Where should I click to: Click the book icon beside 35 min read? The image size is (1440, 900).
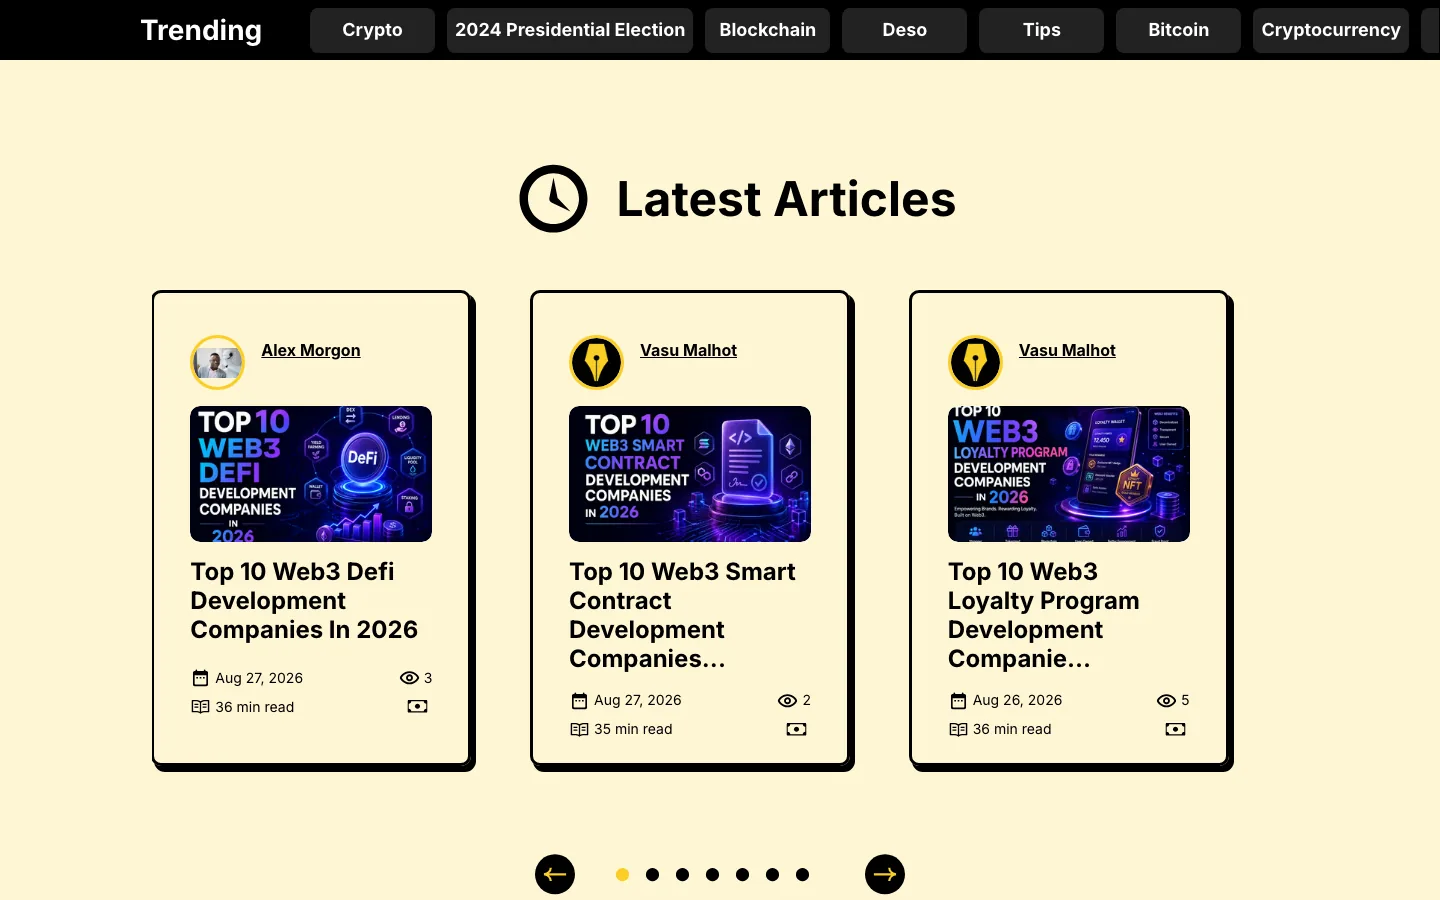pos(579,729)
